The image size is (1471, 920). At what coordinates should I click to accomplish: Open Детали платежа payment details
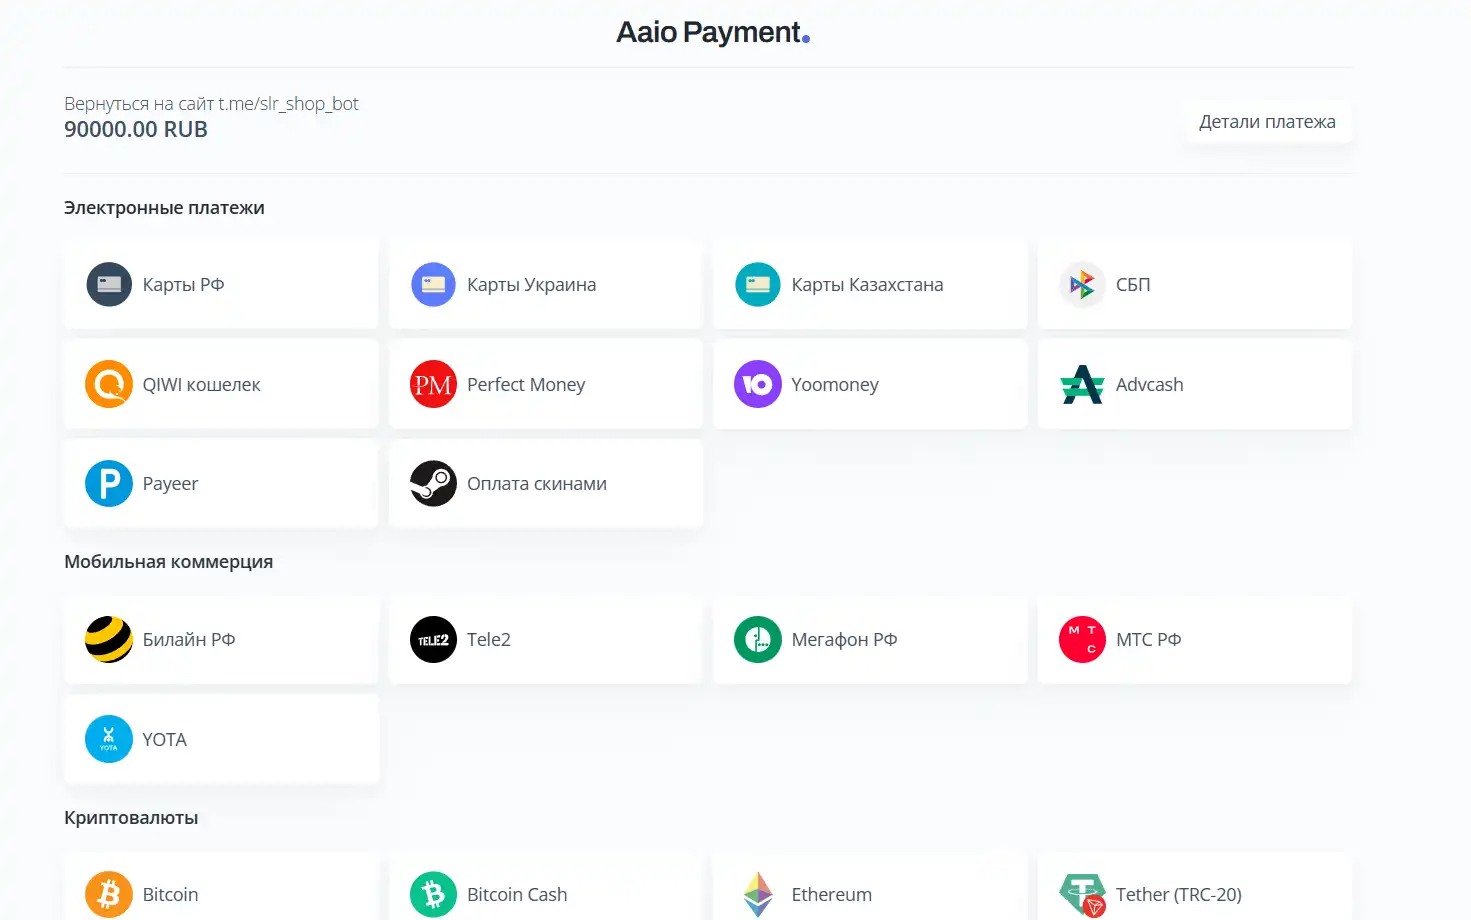pyautogui.click(x=1267, y=122)
